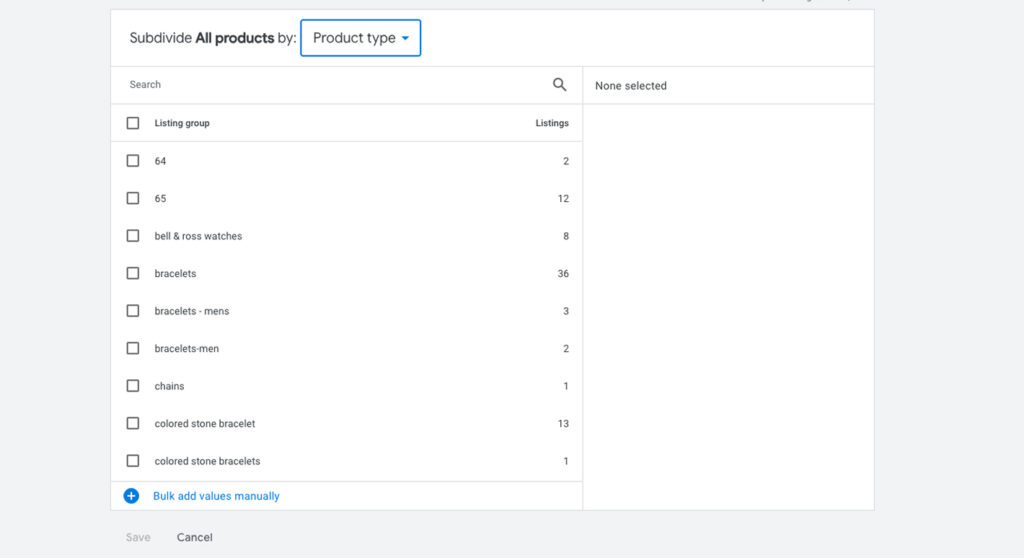This screenshot has width=1024, height=558.
Task: Open the Product type dropdown
Action: coord(360,38)
